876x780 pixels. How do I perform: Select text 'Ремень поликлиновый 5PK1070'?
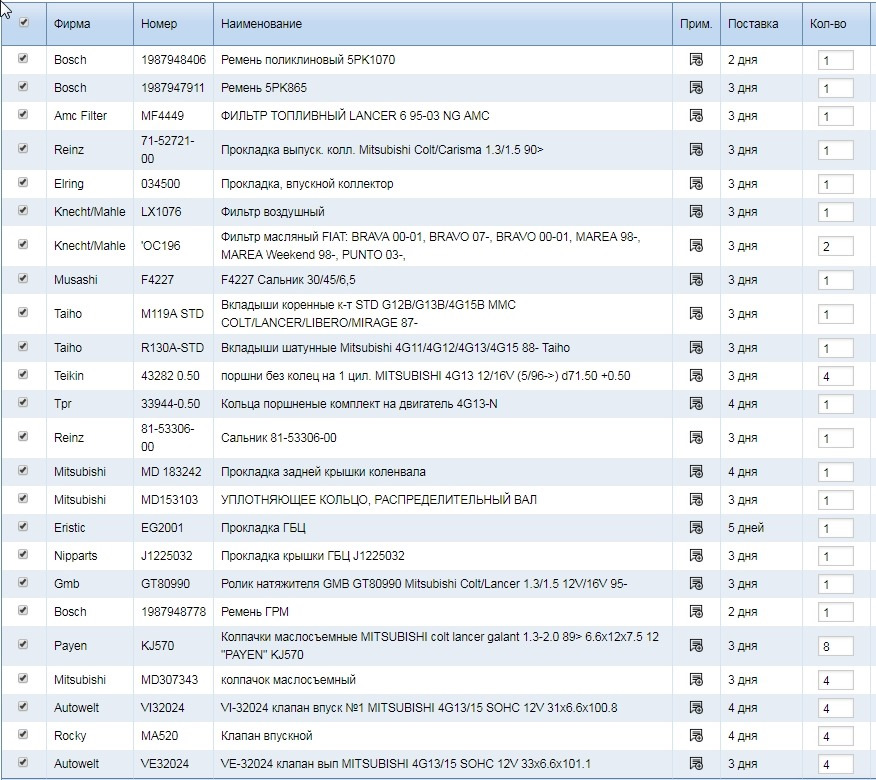(x=308, y=60)
